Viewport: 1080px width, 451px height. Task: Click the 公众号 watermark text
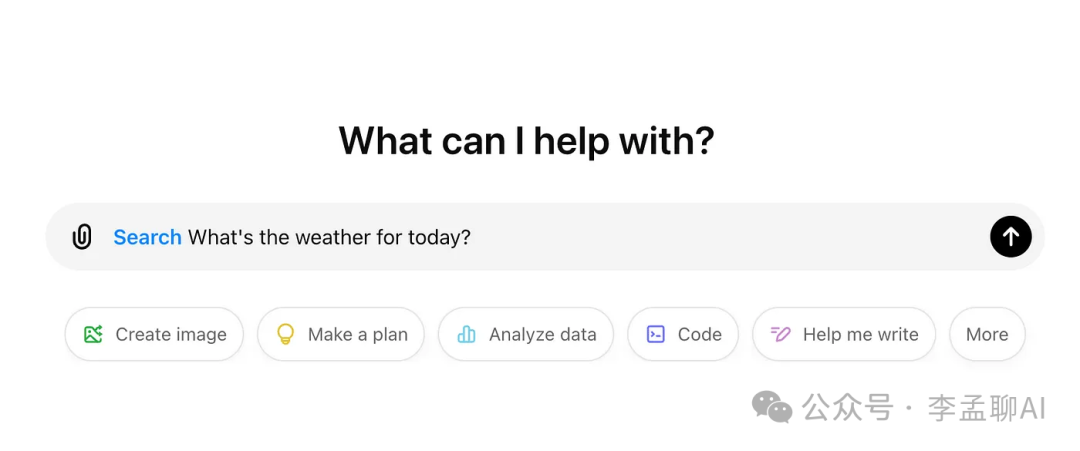(x=847, y=408)
